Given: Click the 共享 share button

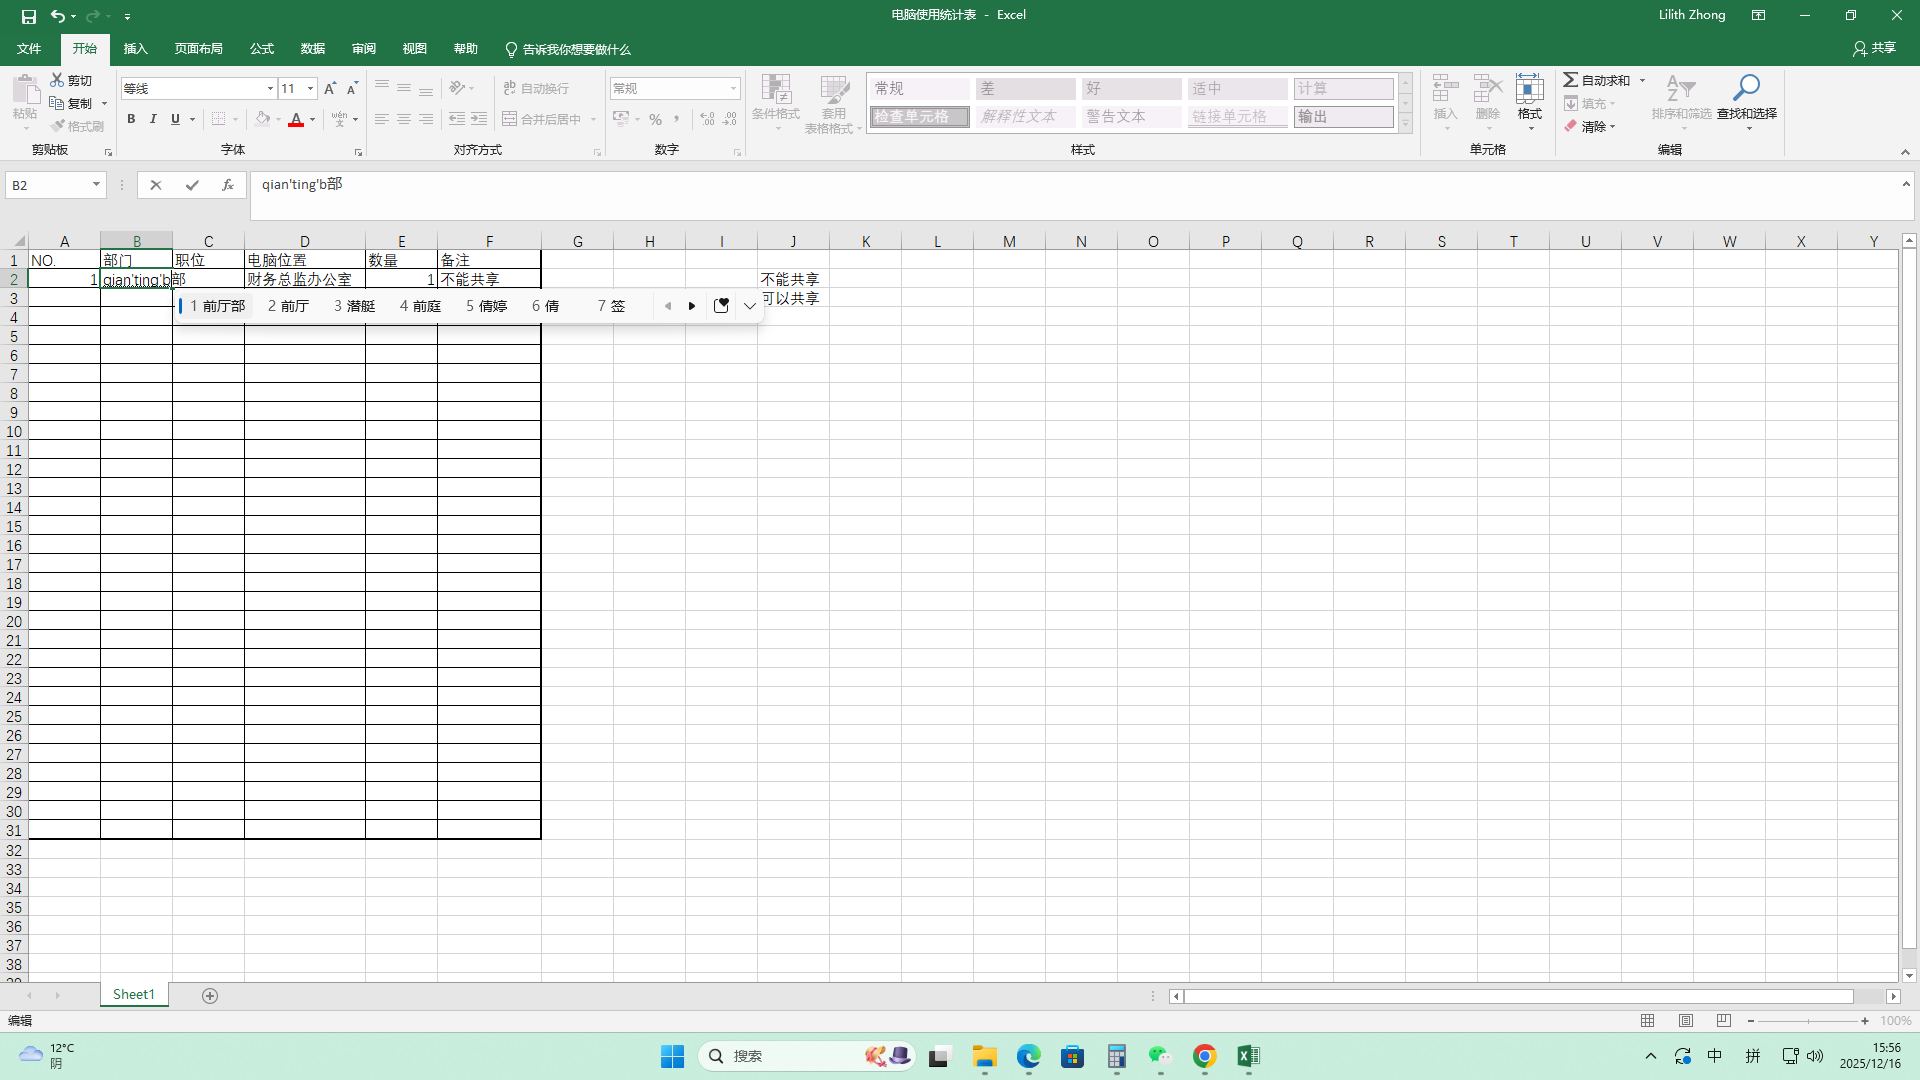Looking at the screenshot, I should tap(1874, 48).
